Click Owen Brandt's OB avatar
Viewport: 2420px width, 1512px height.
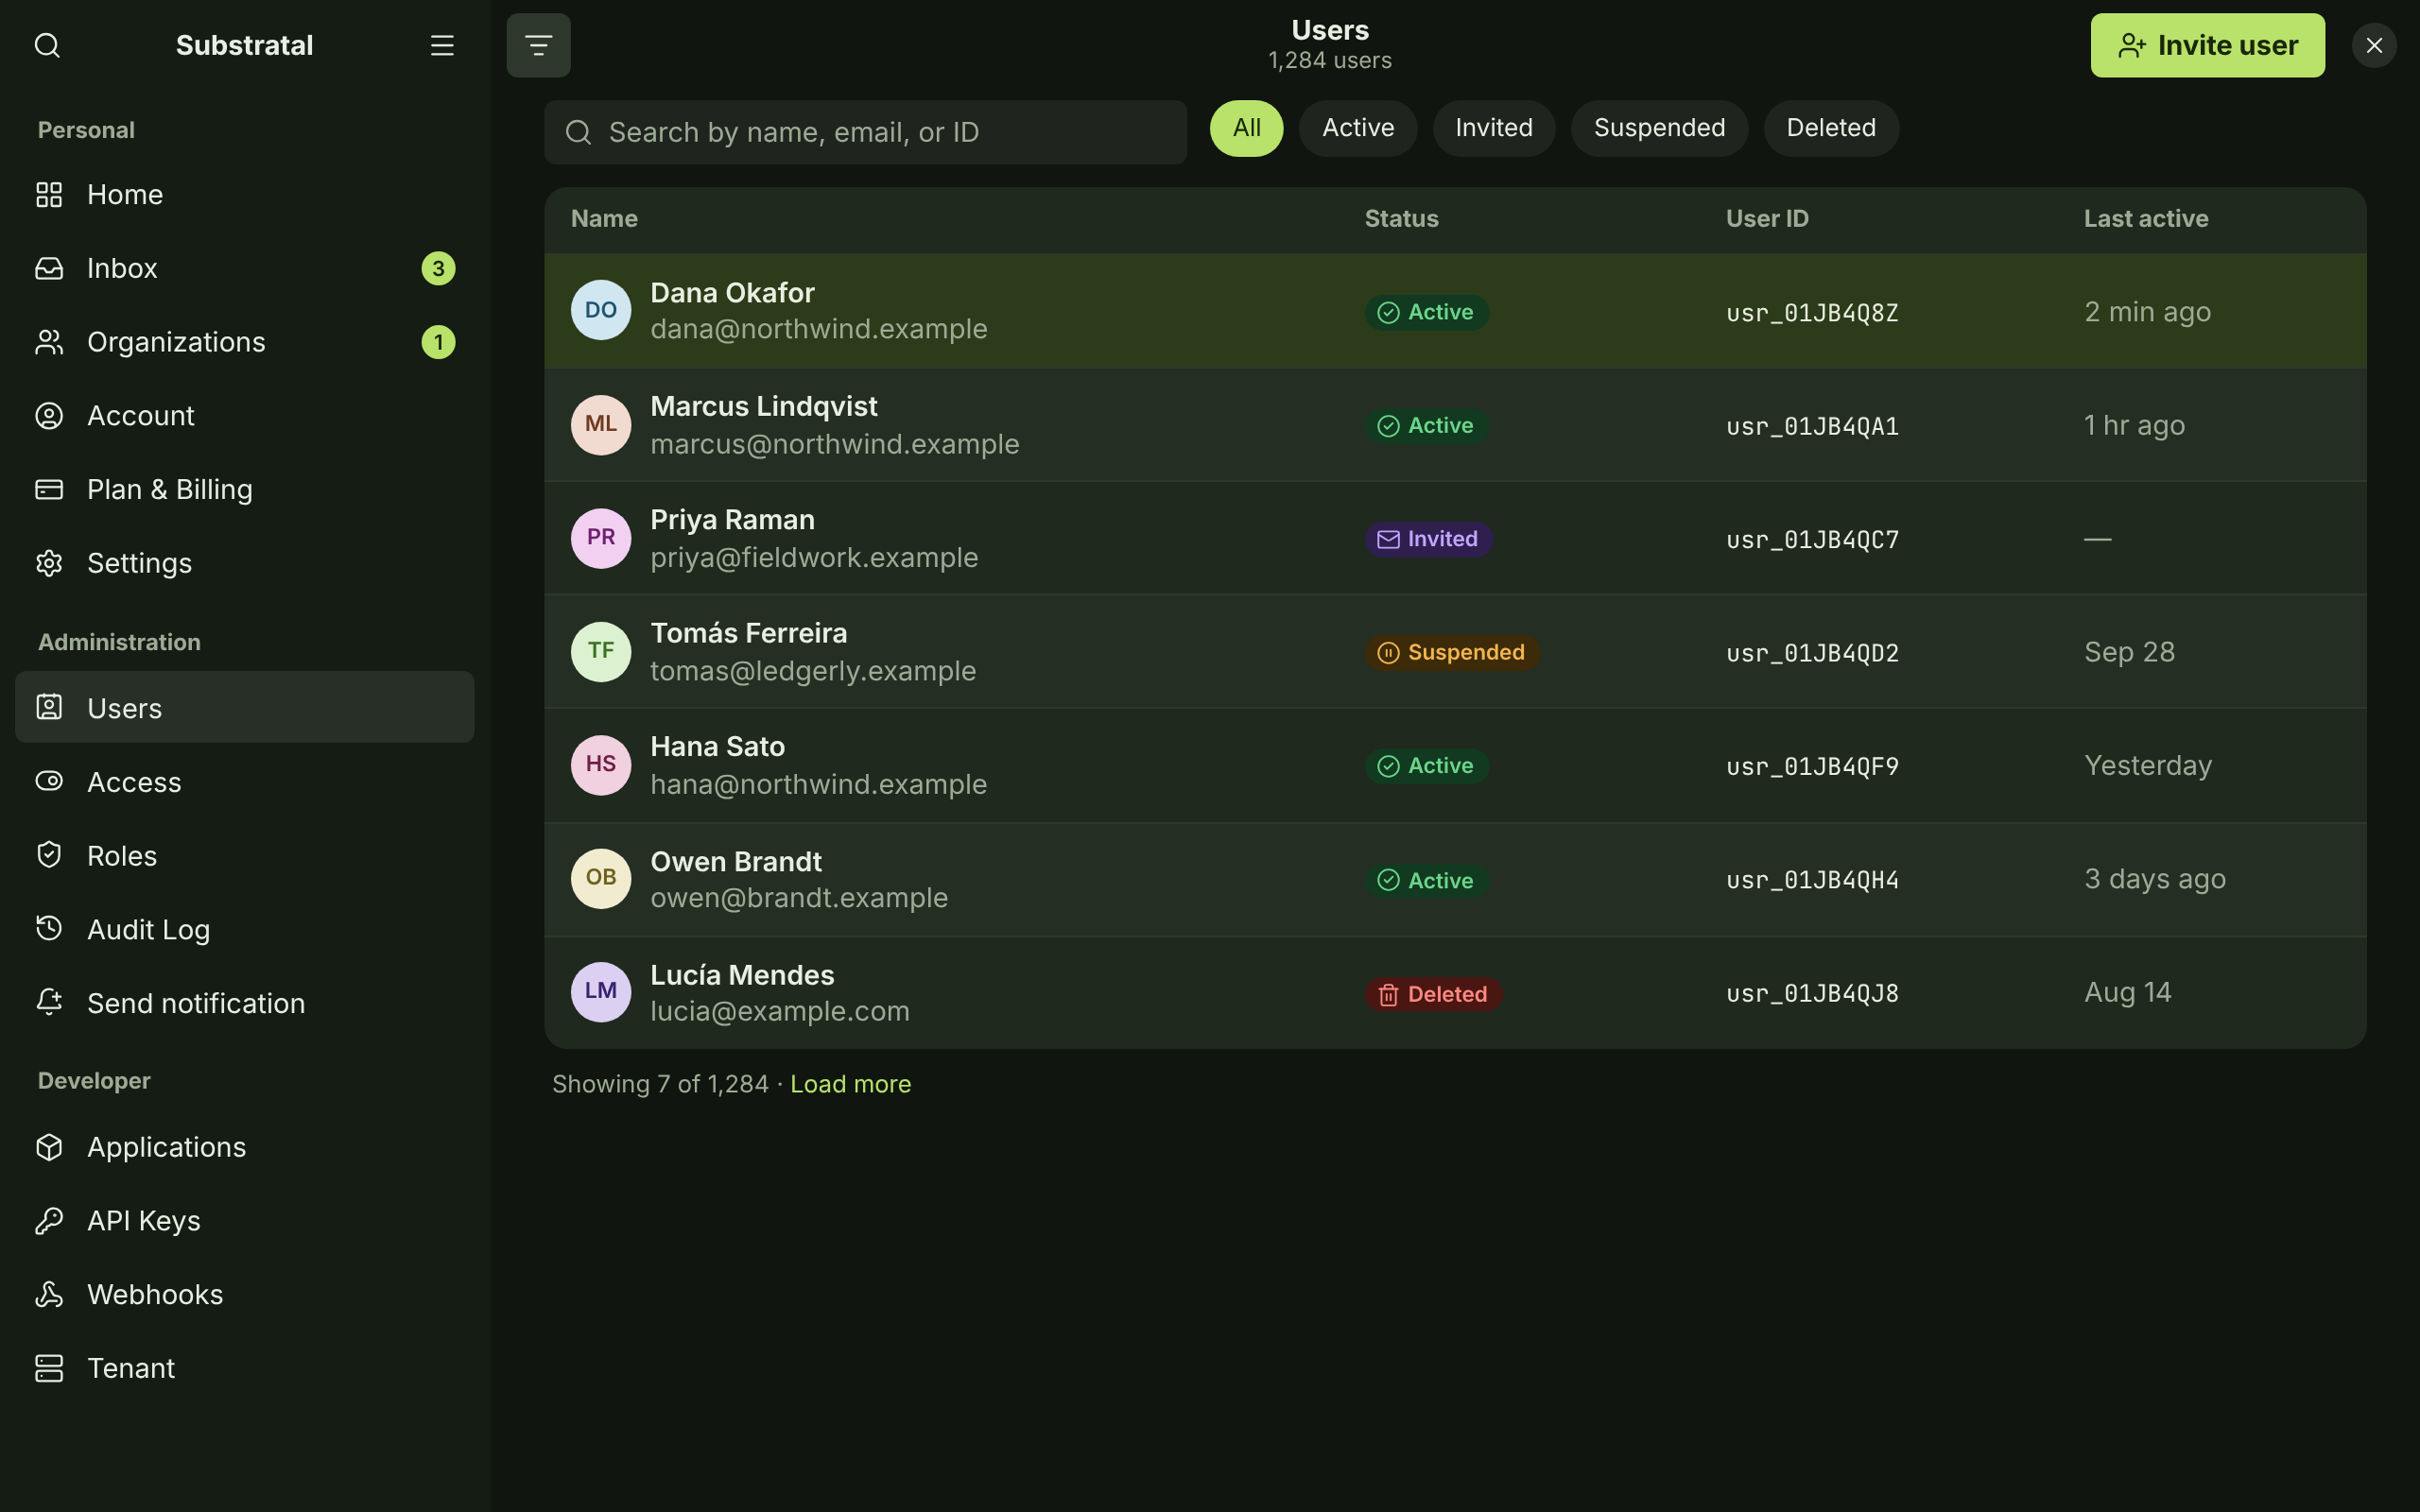click(x=601, y=878)
